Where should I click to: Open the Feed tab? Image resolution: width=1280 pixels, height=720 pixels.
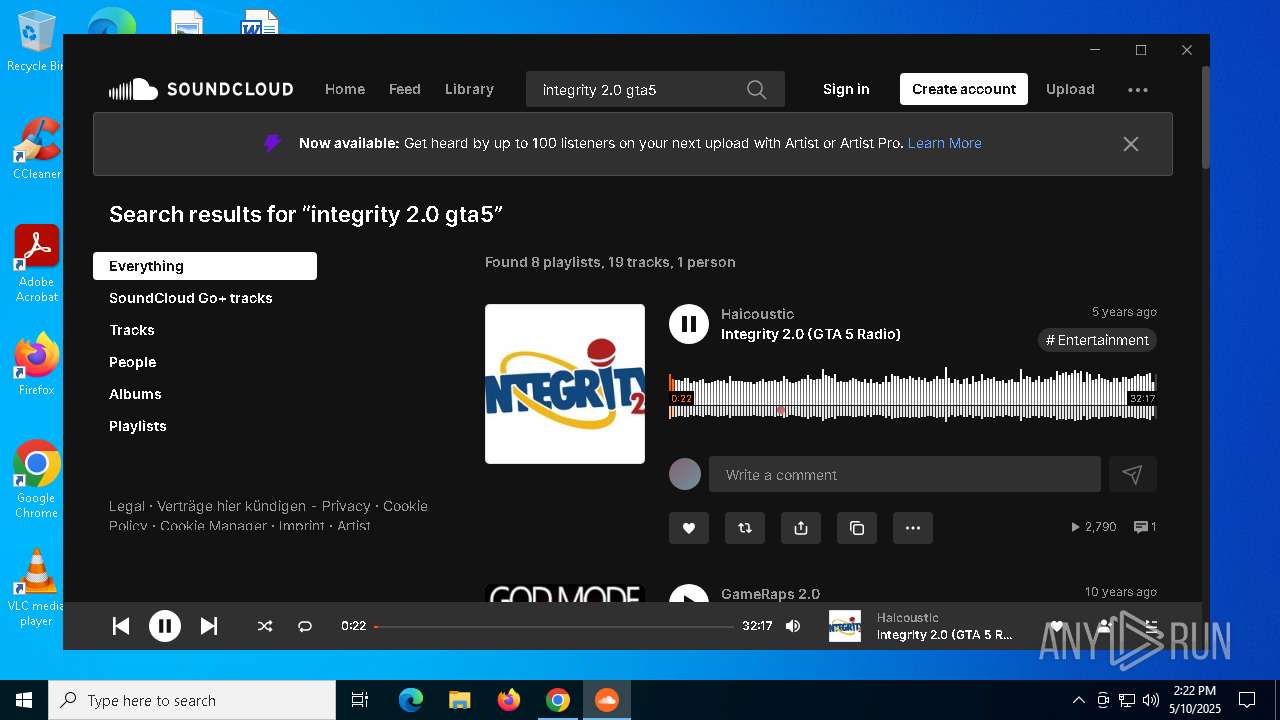405,89
